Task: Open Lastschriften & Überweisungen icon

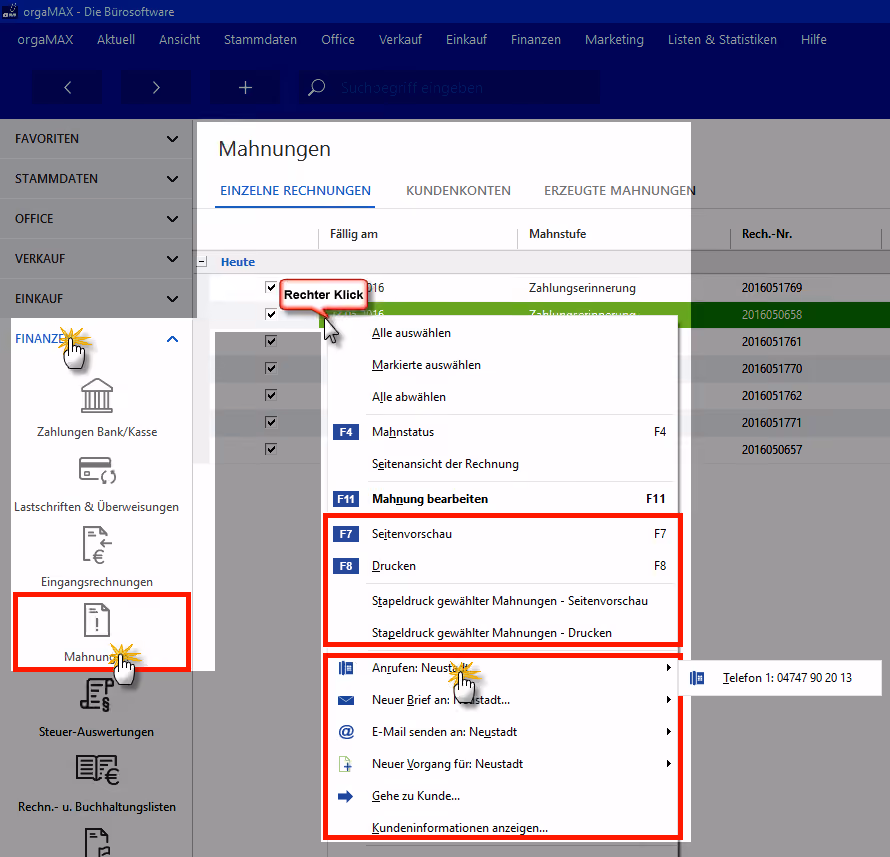Action: tap(97, 470)
